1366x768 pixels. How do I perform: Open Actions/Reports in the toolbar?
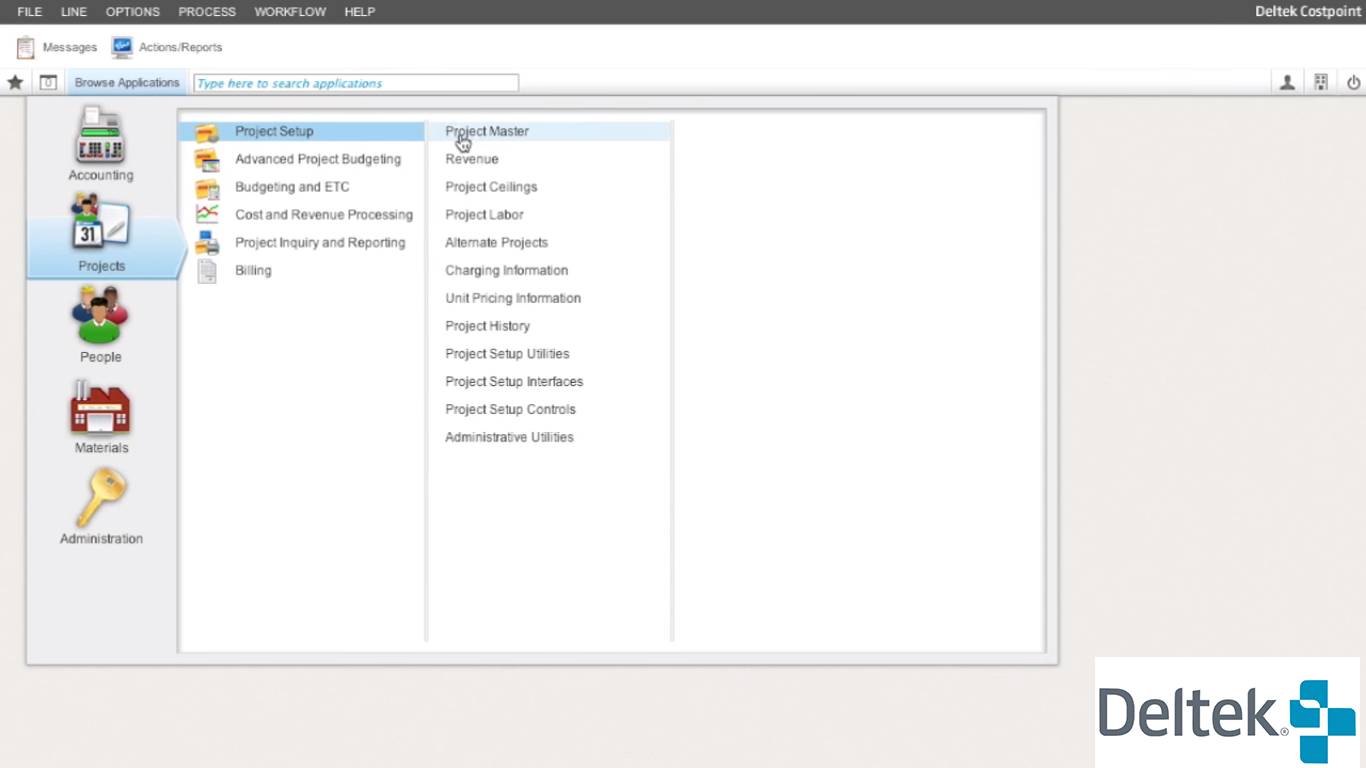[x=167, y=47]
